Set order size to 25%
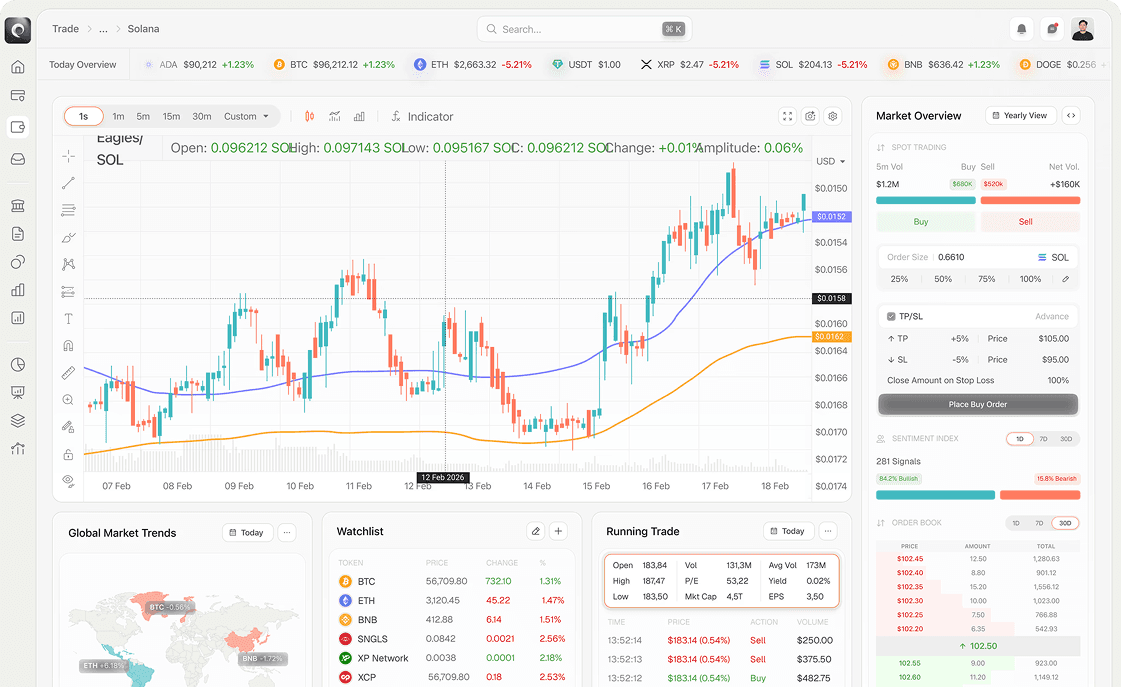Screen dimensions: 1121x687 899,280
